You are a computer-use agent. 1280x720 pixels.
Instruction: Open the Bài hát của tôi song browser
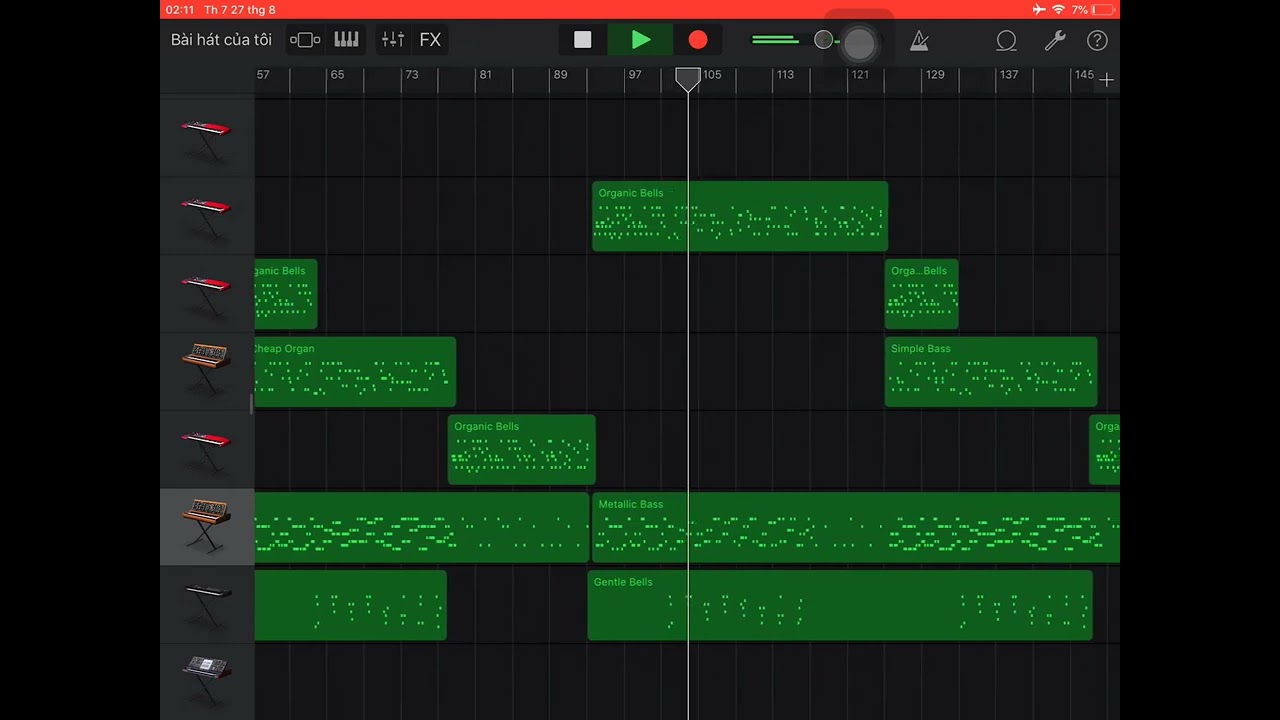click(x=221, y=40)
